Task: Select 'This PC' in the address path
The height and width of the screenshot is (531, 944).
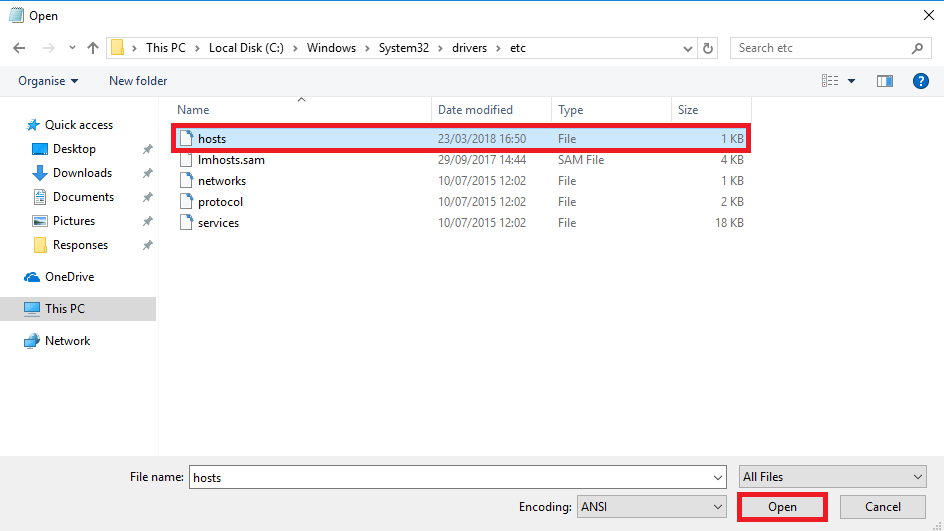Action: tap(166, 48)
